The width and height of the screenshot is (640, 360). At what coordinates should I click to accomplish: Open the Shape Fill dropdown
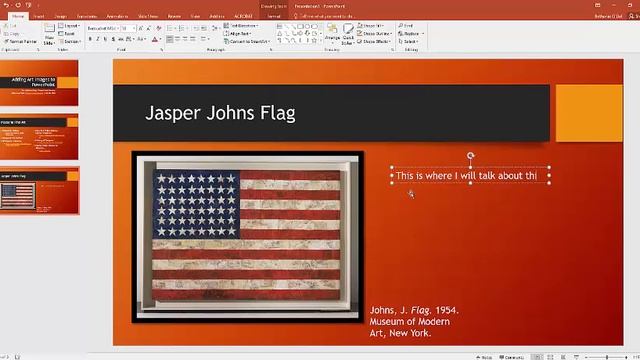tap(370, 26)
